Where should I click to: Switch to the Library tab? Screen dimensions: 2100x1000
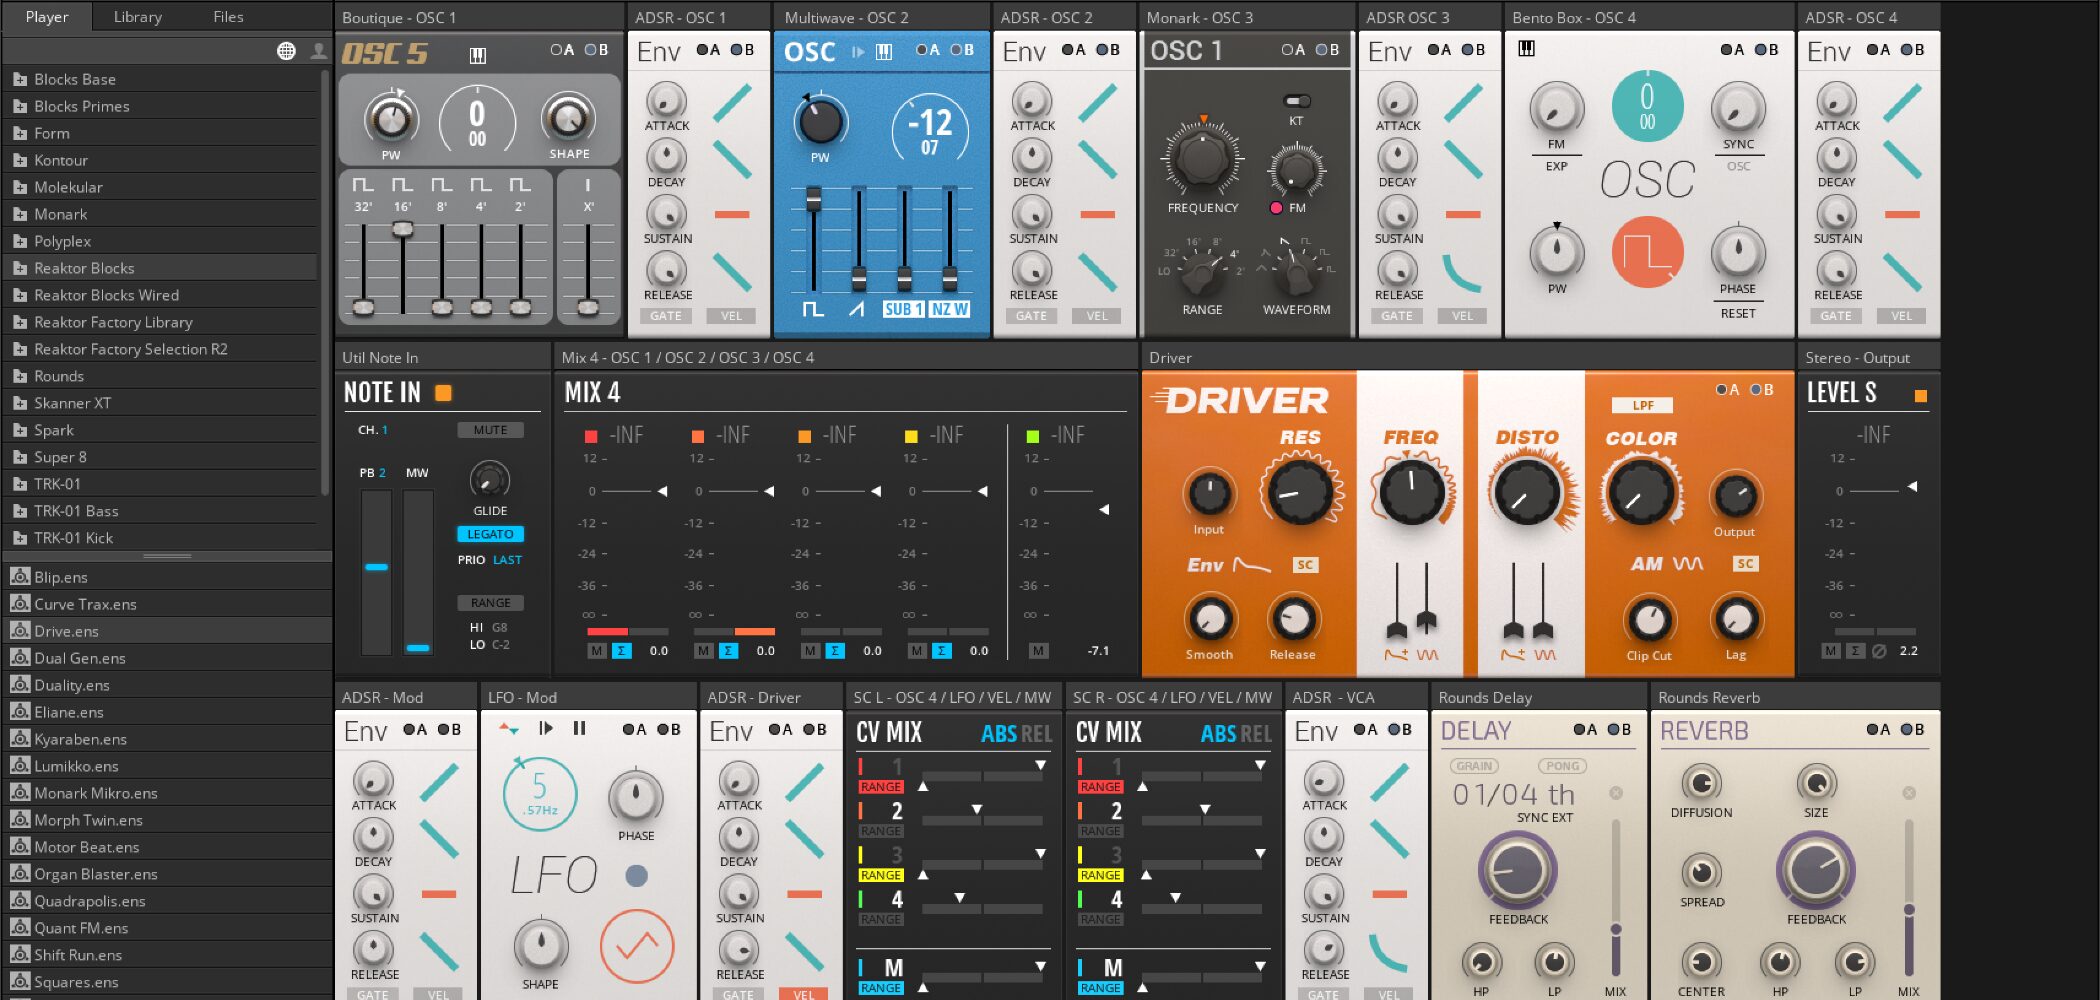click(137, 16)
